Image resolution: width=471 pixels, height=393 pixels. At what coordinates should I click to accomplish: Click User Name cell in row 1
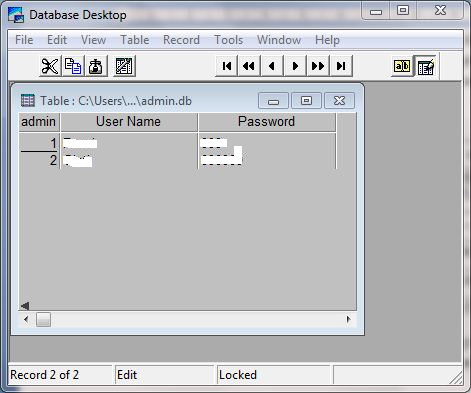click(x=129, y=143)
